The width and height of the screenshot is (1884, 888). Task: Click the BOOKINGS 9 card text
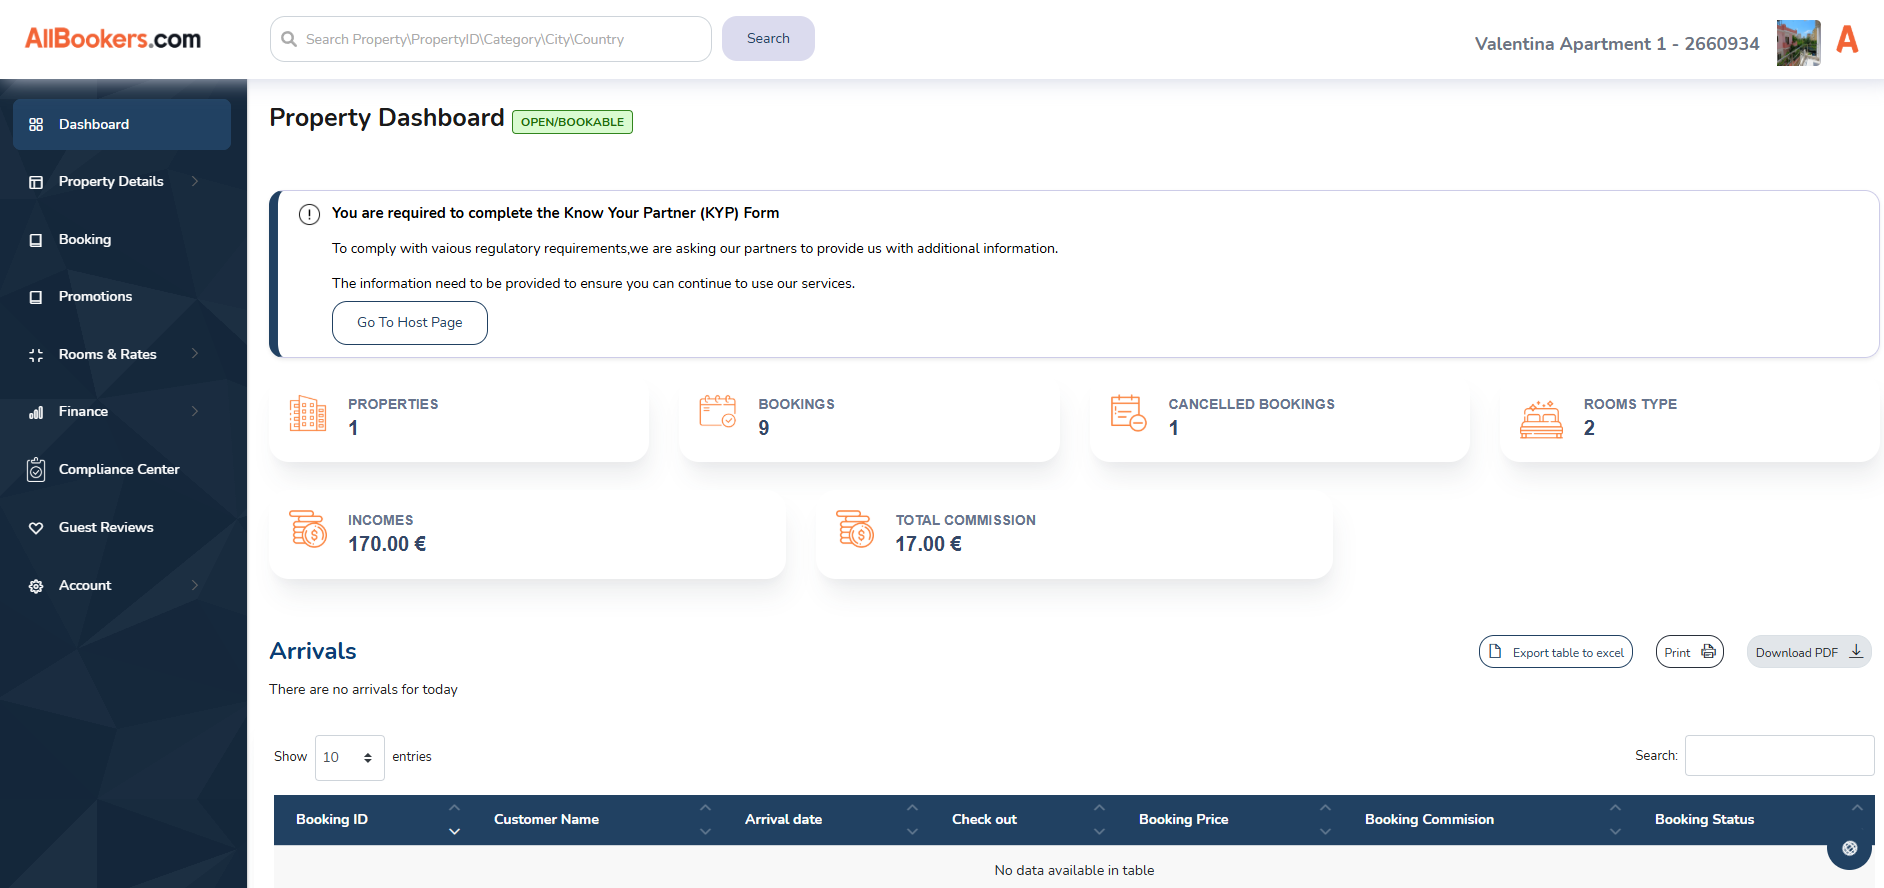pyautogui.click(x=796, y=417)
